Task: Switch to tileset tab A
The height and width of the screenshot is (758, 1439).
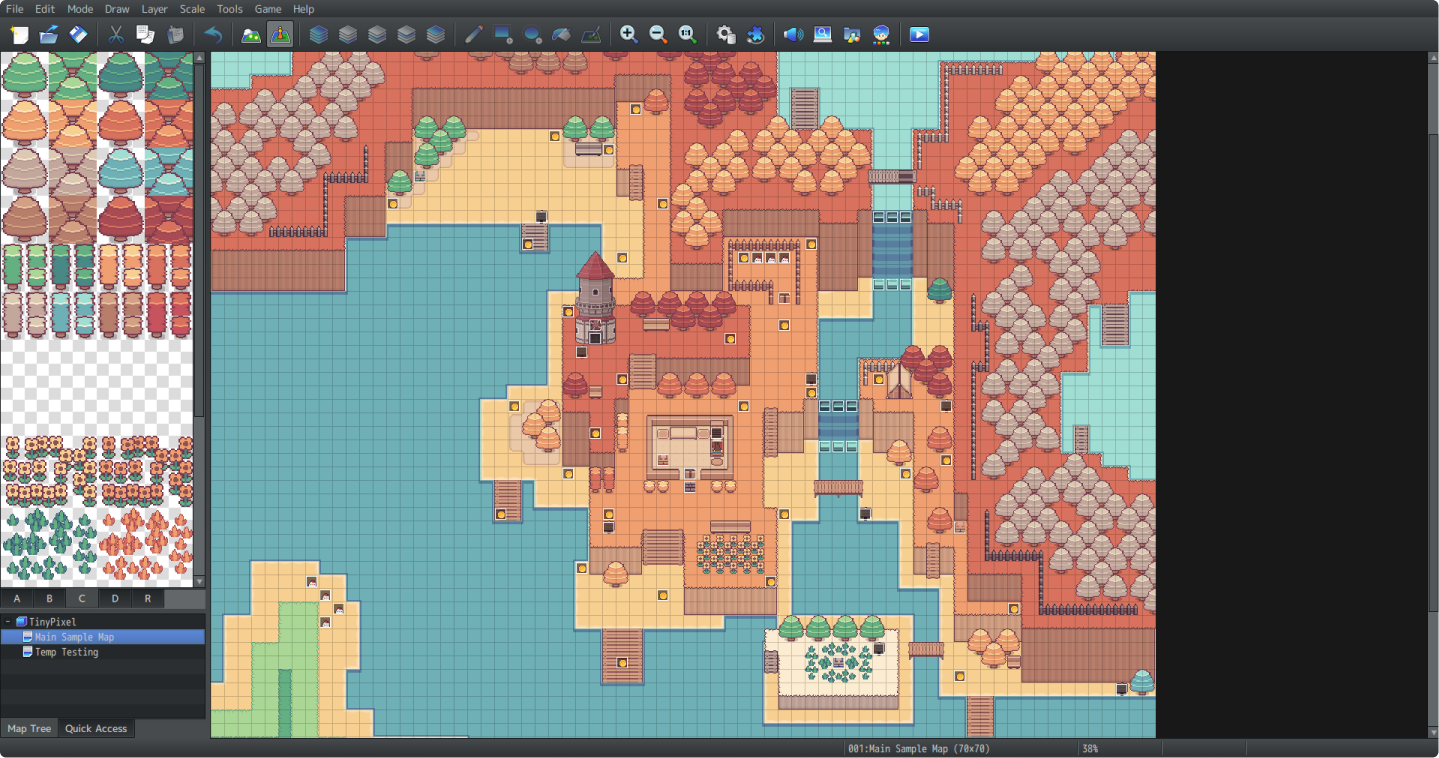Action: [17, 599]
